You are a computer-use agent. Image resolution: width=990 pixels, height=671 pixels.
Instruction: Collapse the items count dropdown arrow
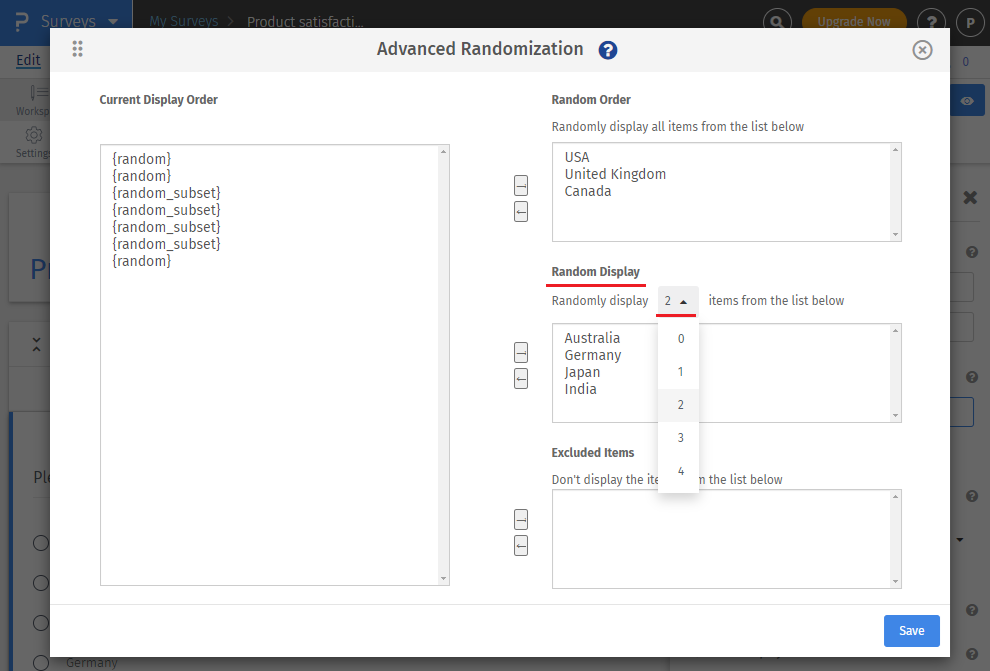click(685, 300)
